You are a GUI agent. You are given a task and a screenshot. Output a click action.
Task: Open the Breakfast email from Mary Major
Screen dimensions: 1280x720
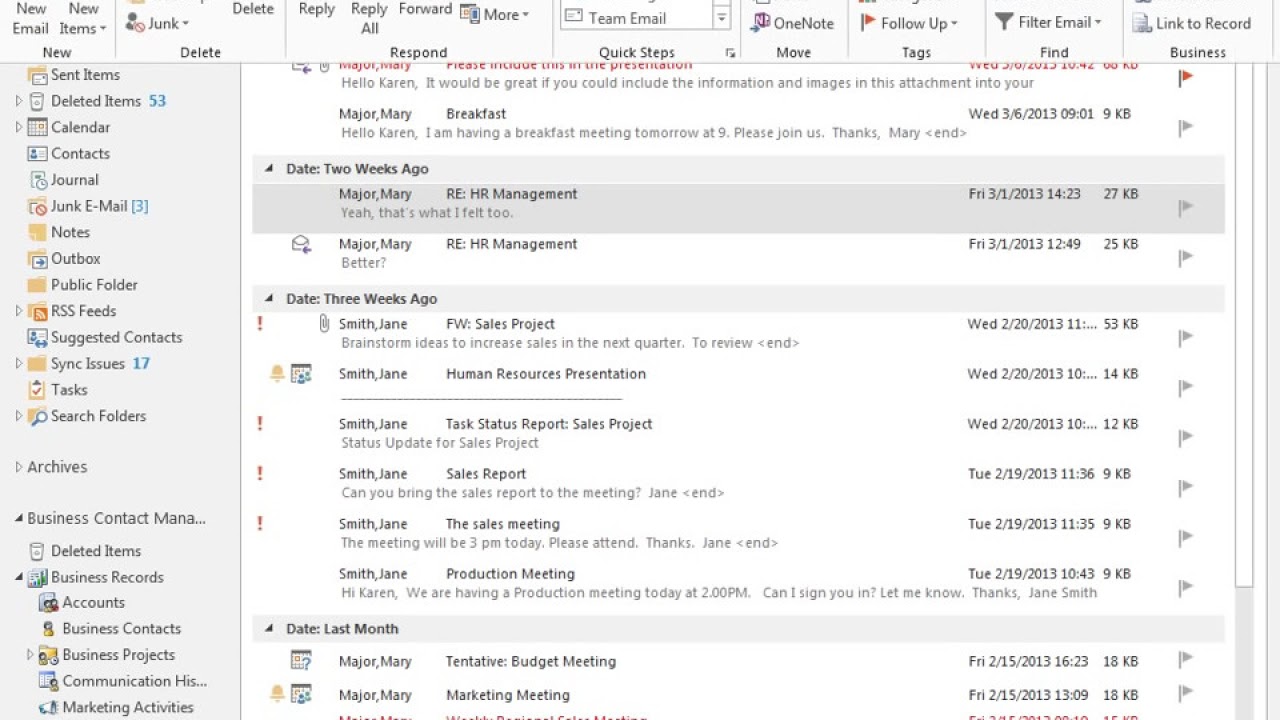coord(738,123)
